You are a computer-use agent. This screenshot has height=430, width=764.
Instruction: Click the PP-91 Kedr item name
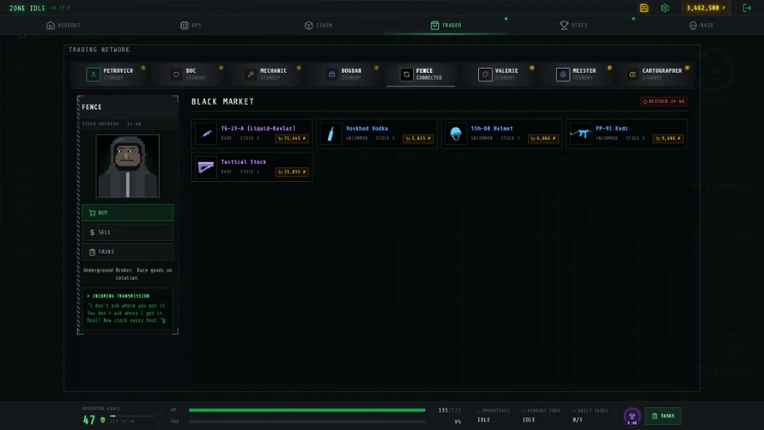click(611, 129)
